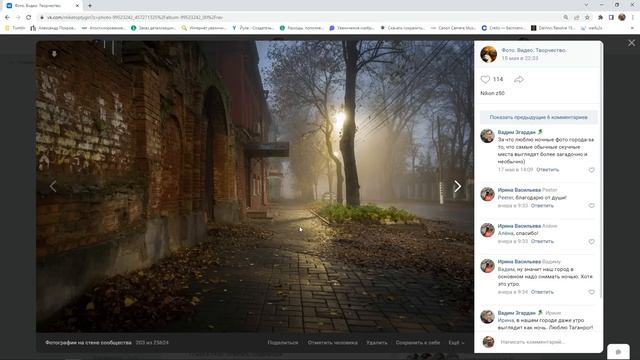Open Фотографии на стене сообщества album link

(88, 342)
